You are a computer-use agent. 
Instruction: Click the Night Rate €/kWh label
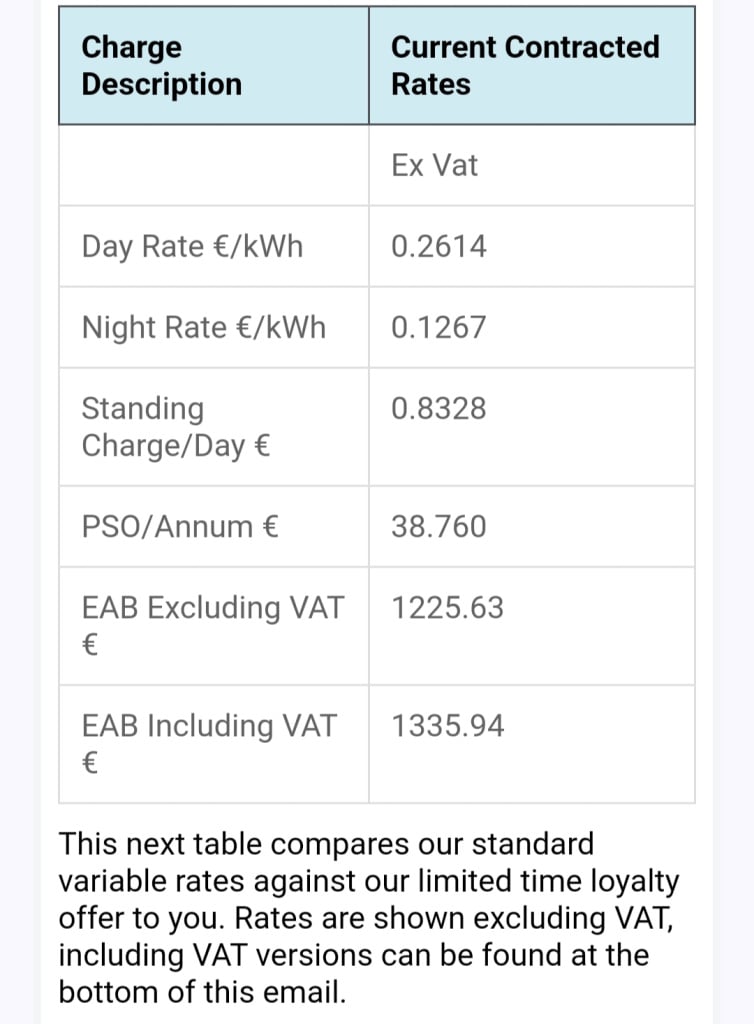204,328
